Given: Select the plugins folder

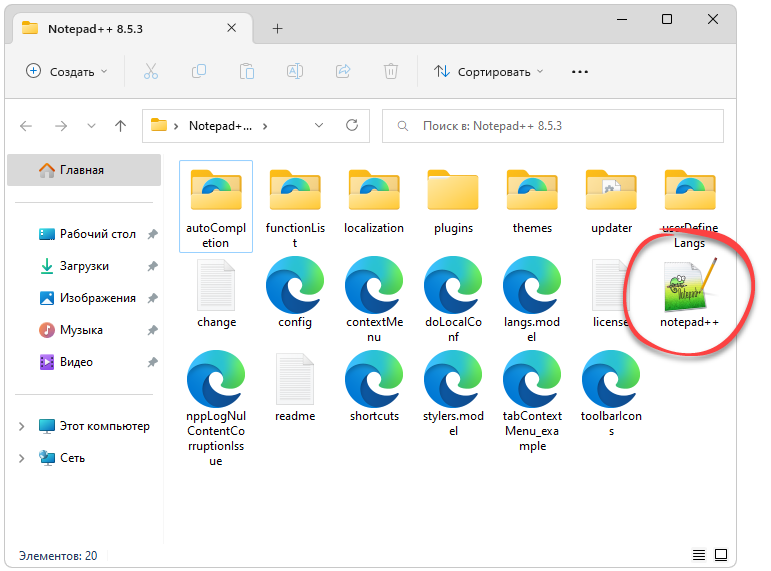Looking at the screenshot, I should coord(453,200).
